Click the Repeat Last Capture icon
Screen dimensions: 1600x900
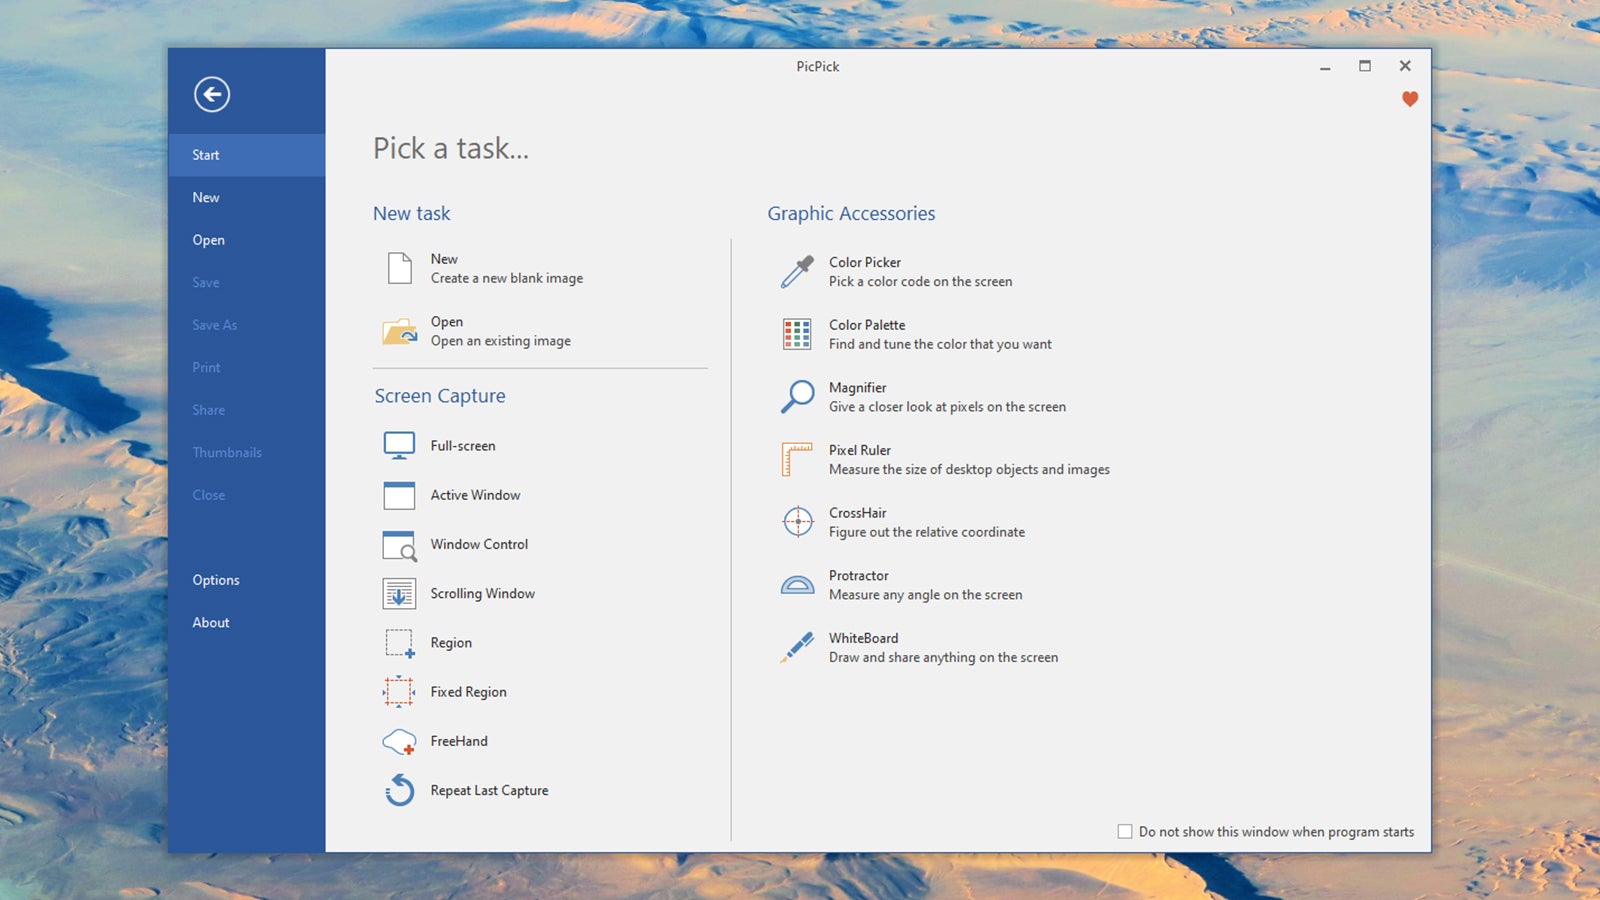(x=399, y=791)
